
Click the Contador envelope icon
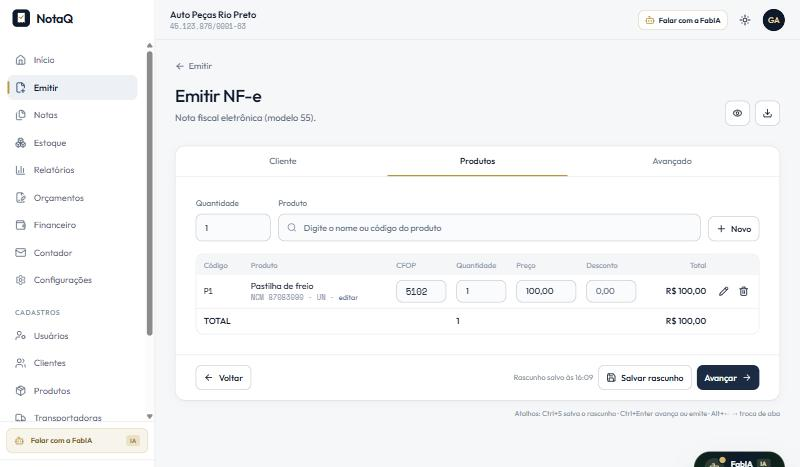coord(20,253)
